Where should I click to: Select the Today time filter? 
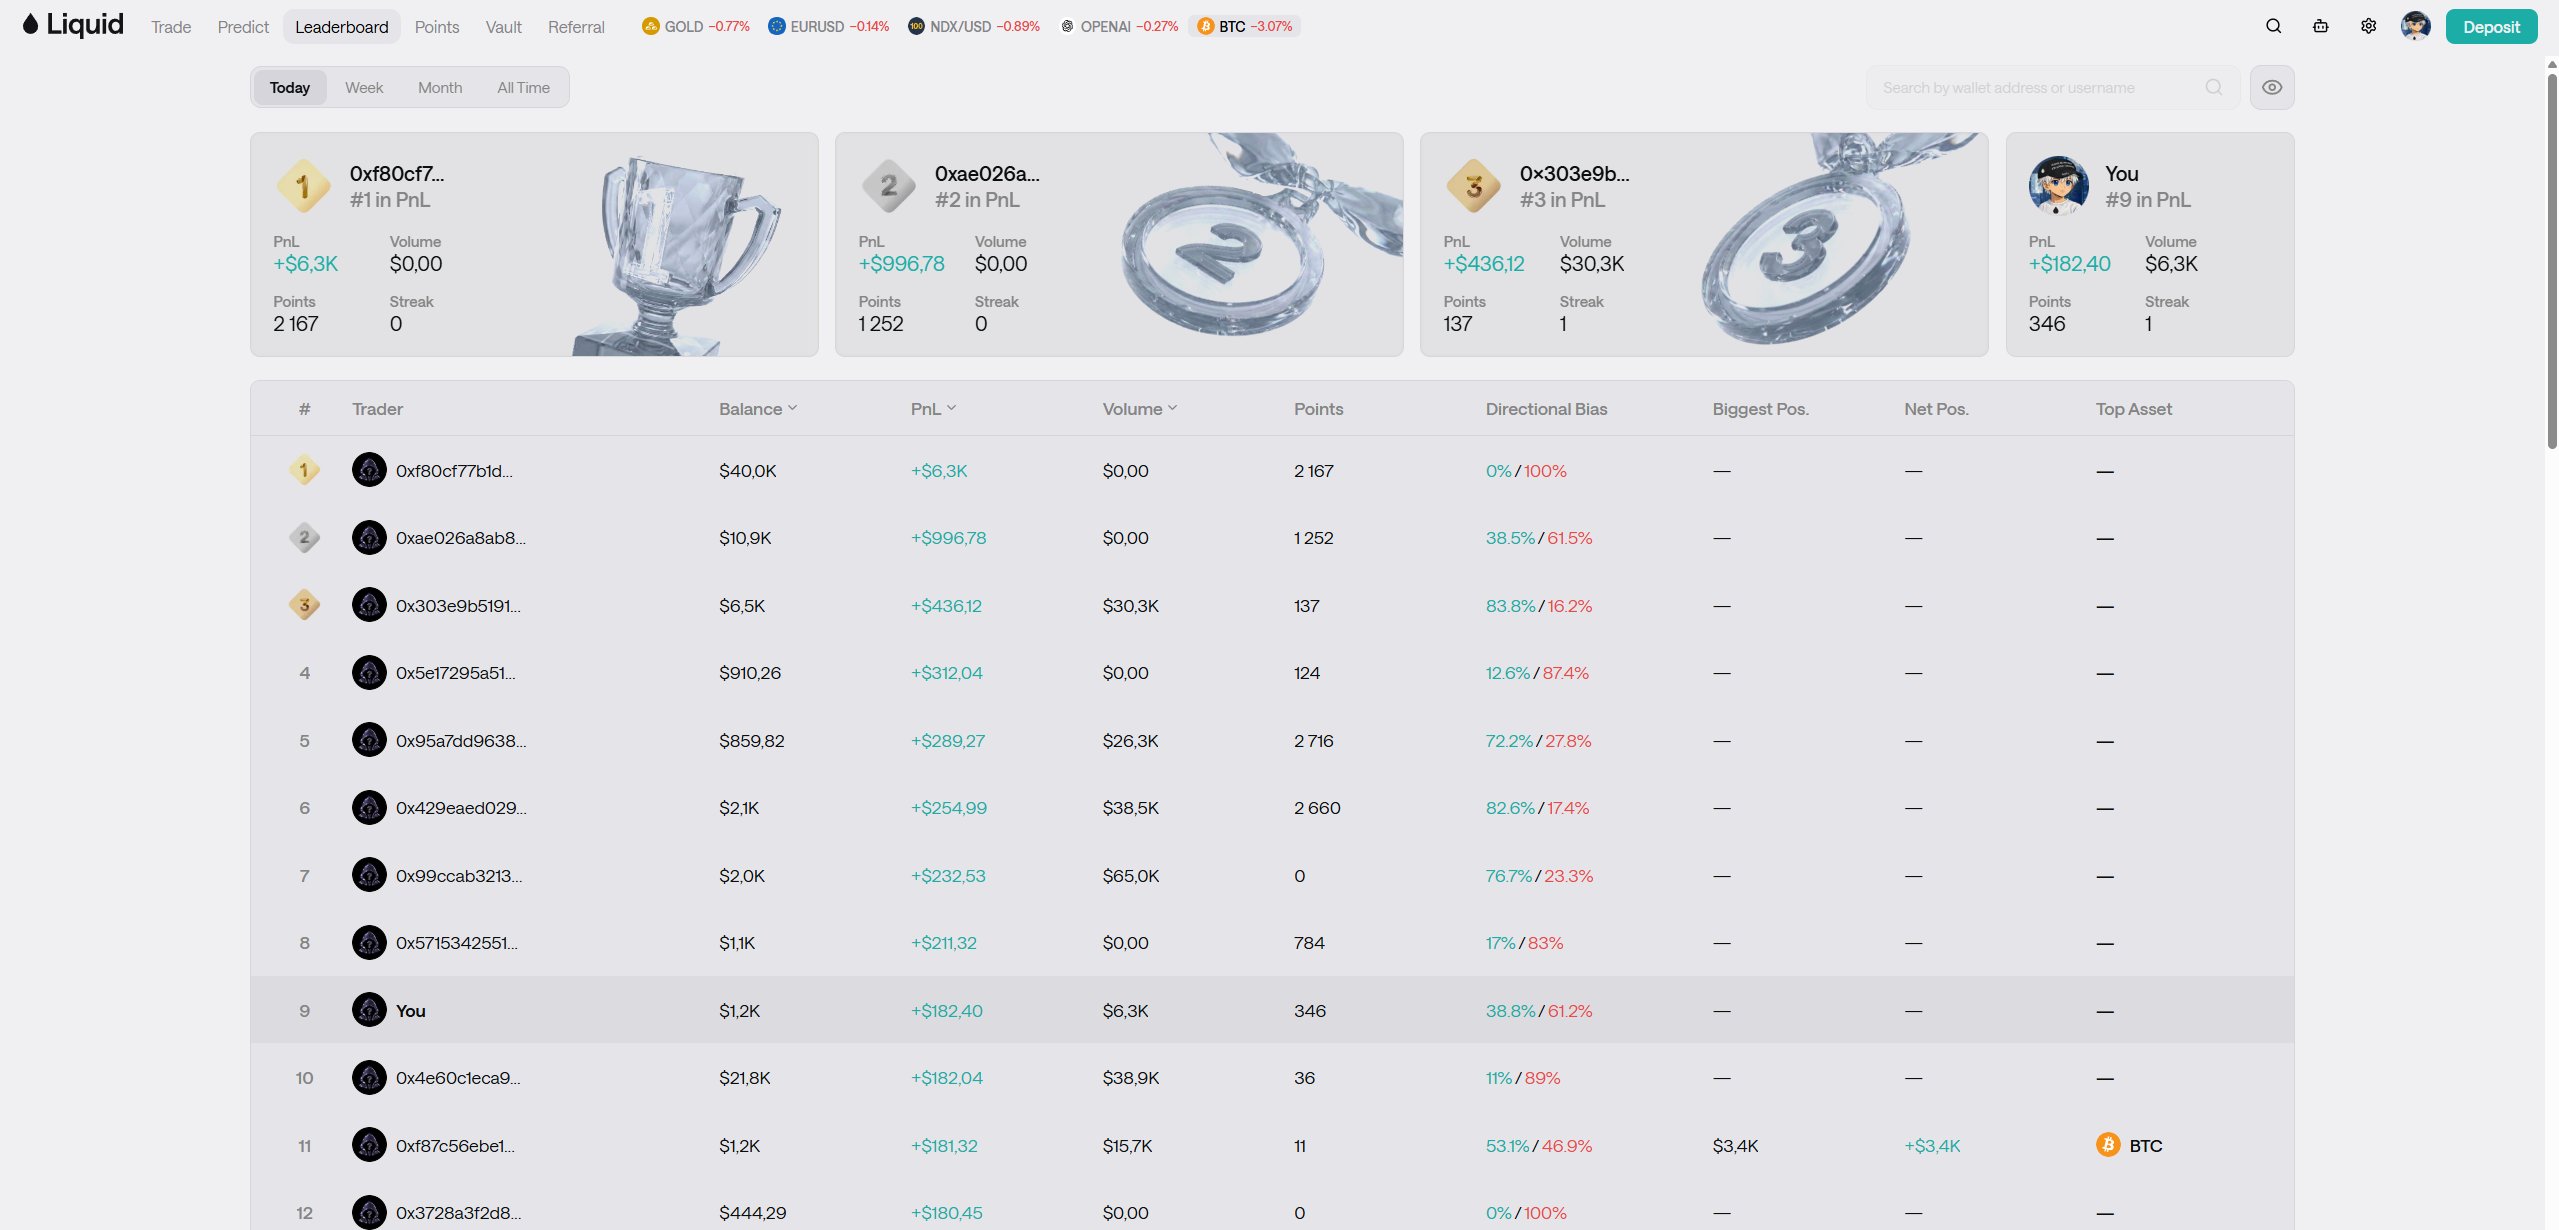point(290,87)
